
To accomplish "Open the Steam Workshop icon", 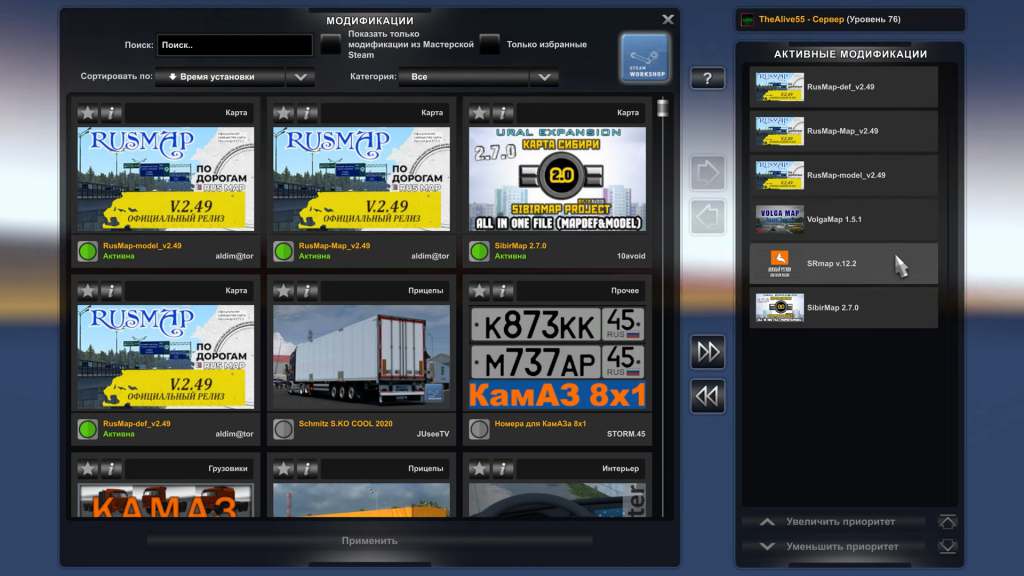I will [x=643, y=57].
